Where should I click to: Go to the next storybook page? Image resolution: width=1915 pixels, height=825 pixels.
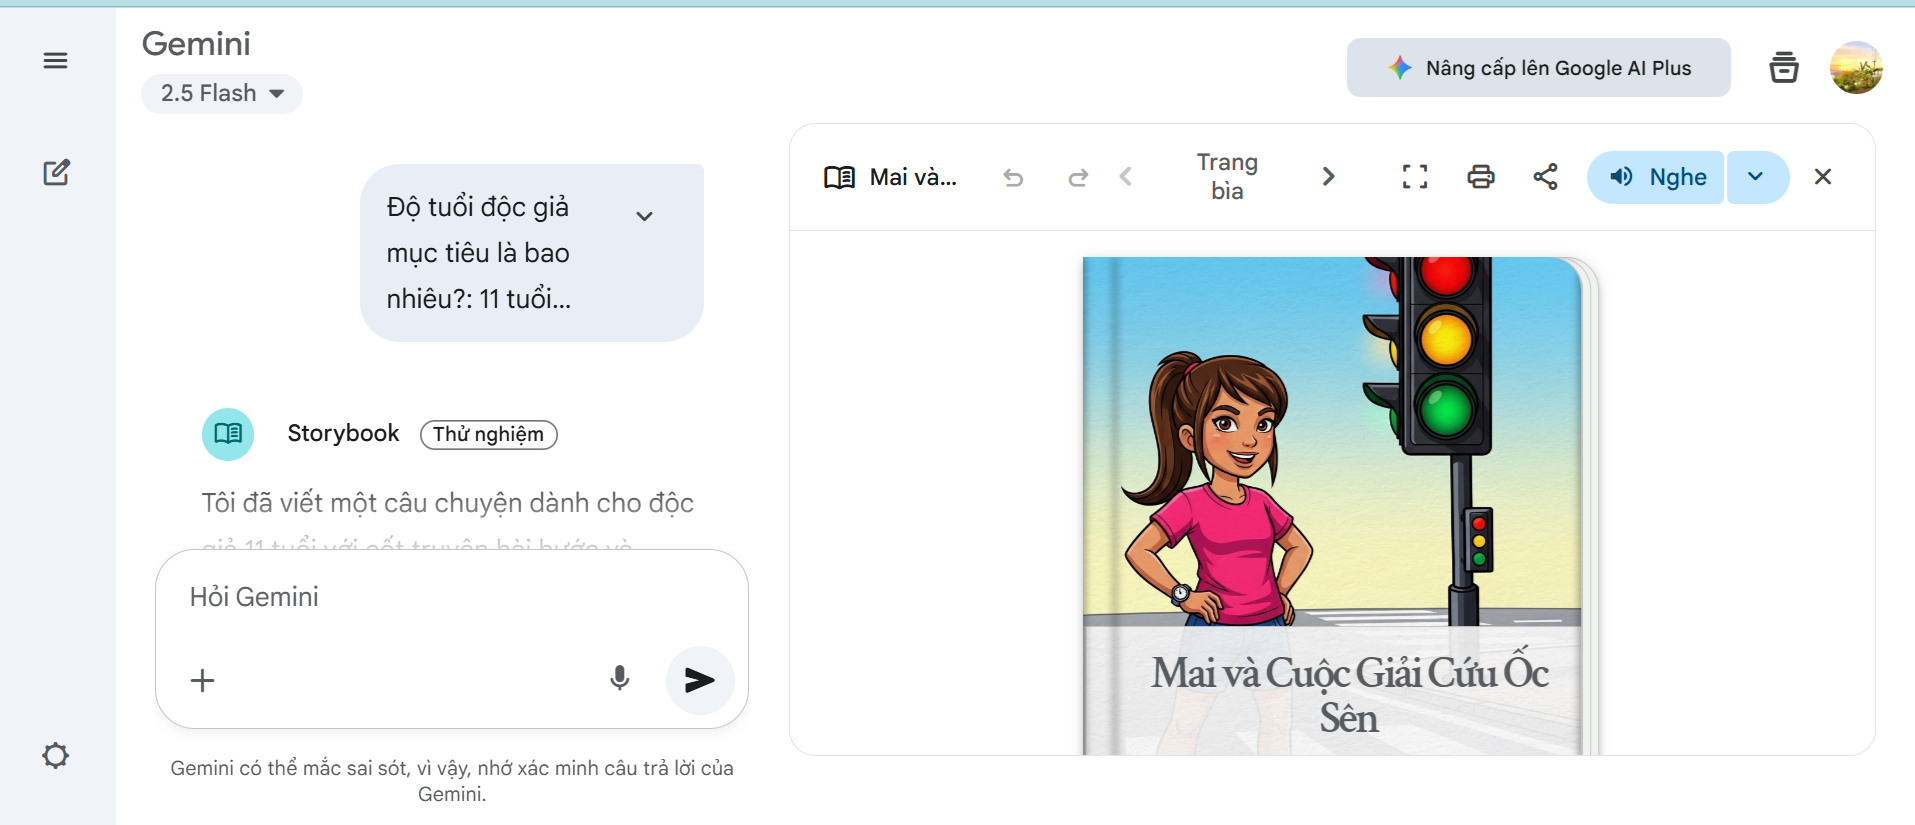1328,177
